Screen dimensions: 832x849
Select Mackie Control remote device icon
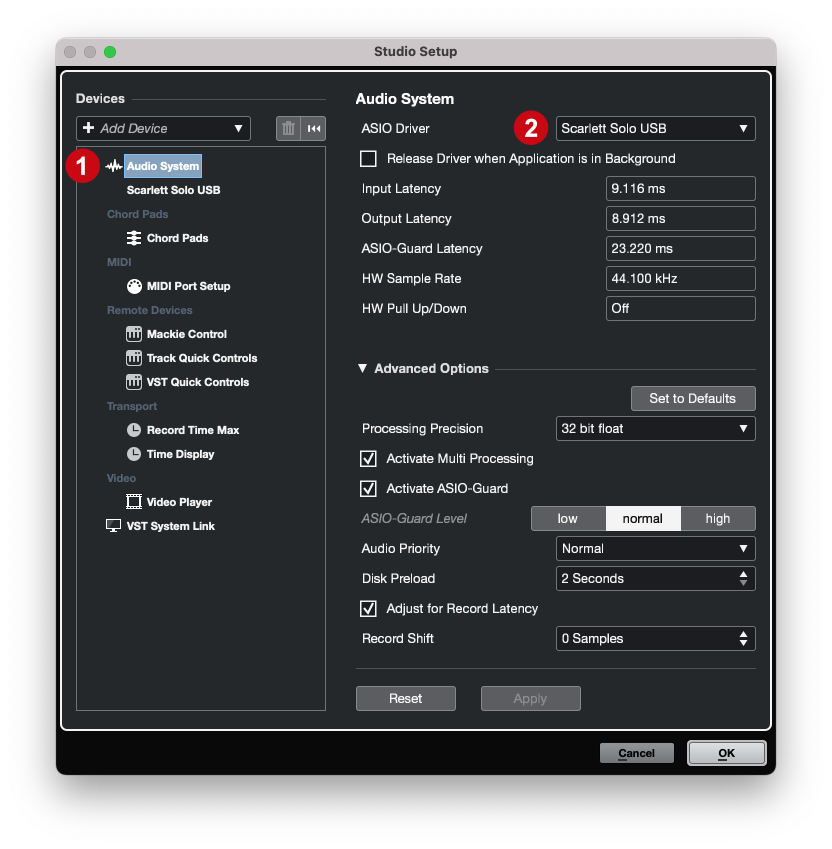134,334
